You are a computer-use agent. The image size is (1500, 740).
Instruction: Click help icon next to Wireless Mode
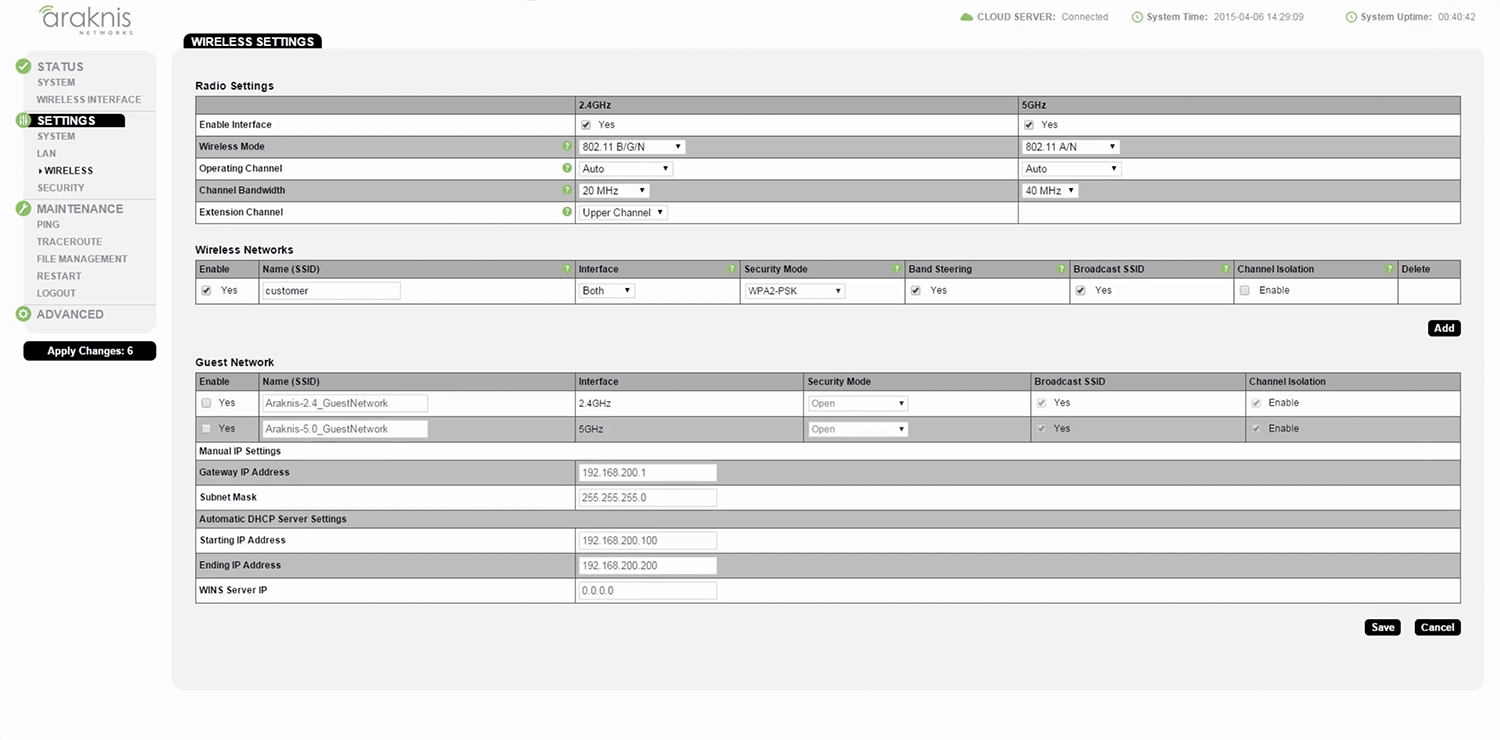(x=567, y=147)
